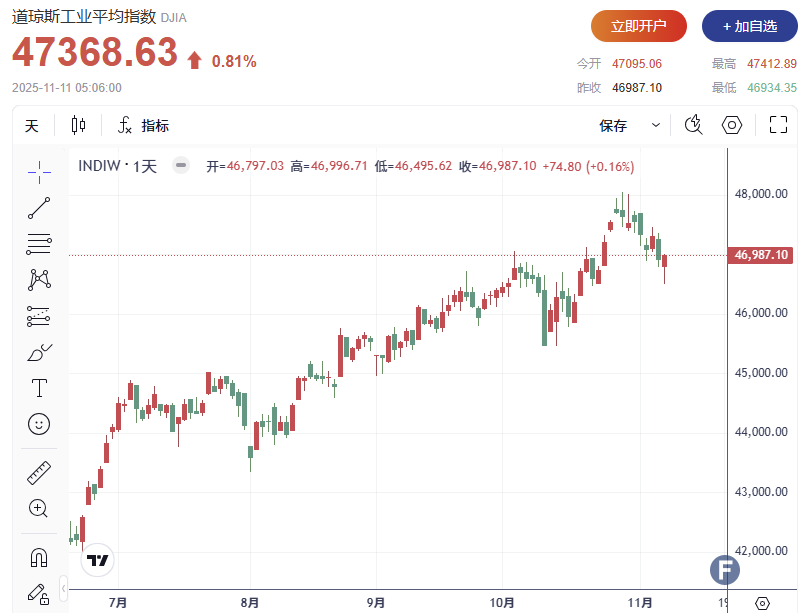Select the trend line drawing tool
Screen dimensions: 807x613
tap(39, 207)
